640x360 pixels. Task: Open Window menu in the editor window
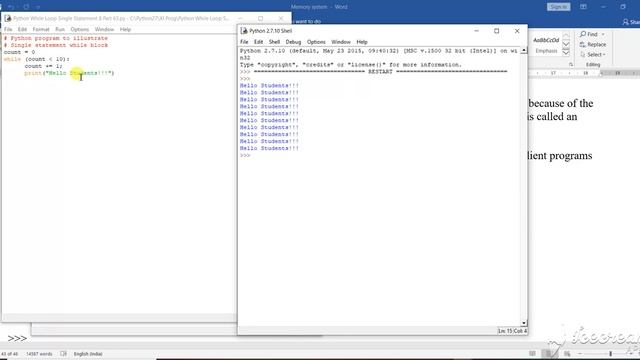pos(104,29)
